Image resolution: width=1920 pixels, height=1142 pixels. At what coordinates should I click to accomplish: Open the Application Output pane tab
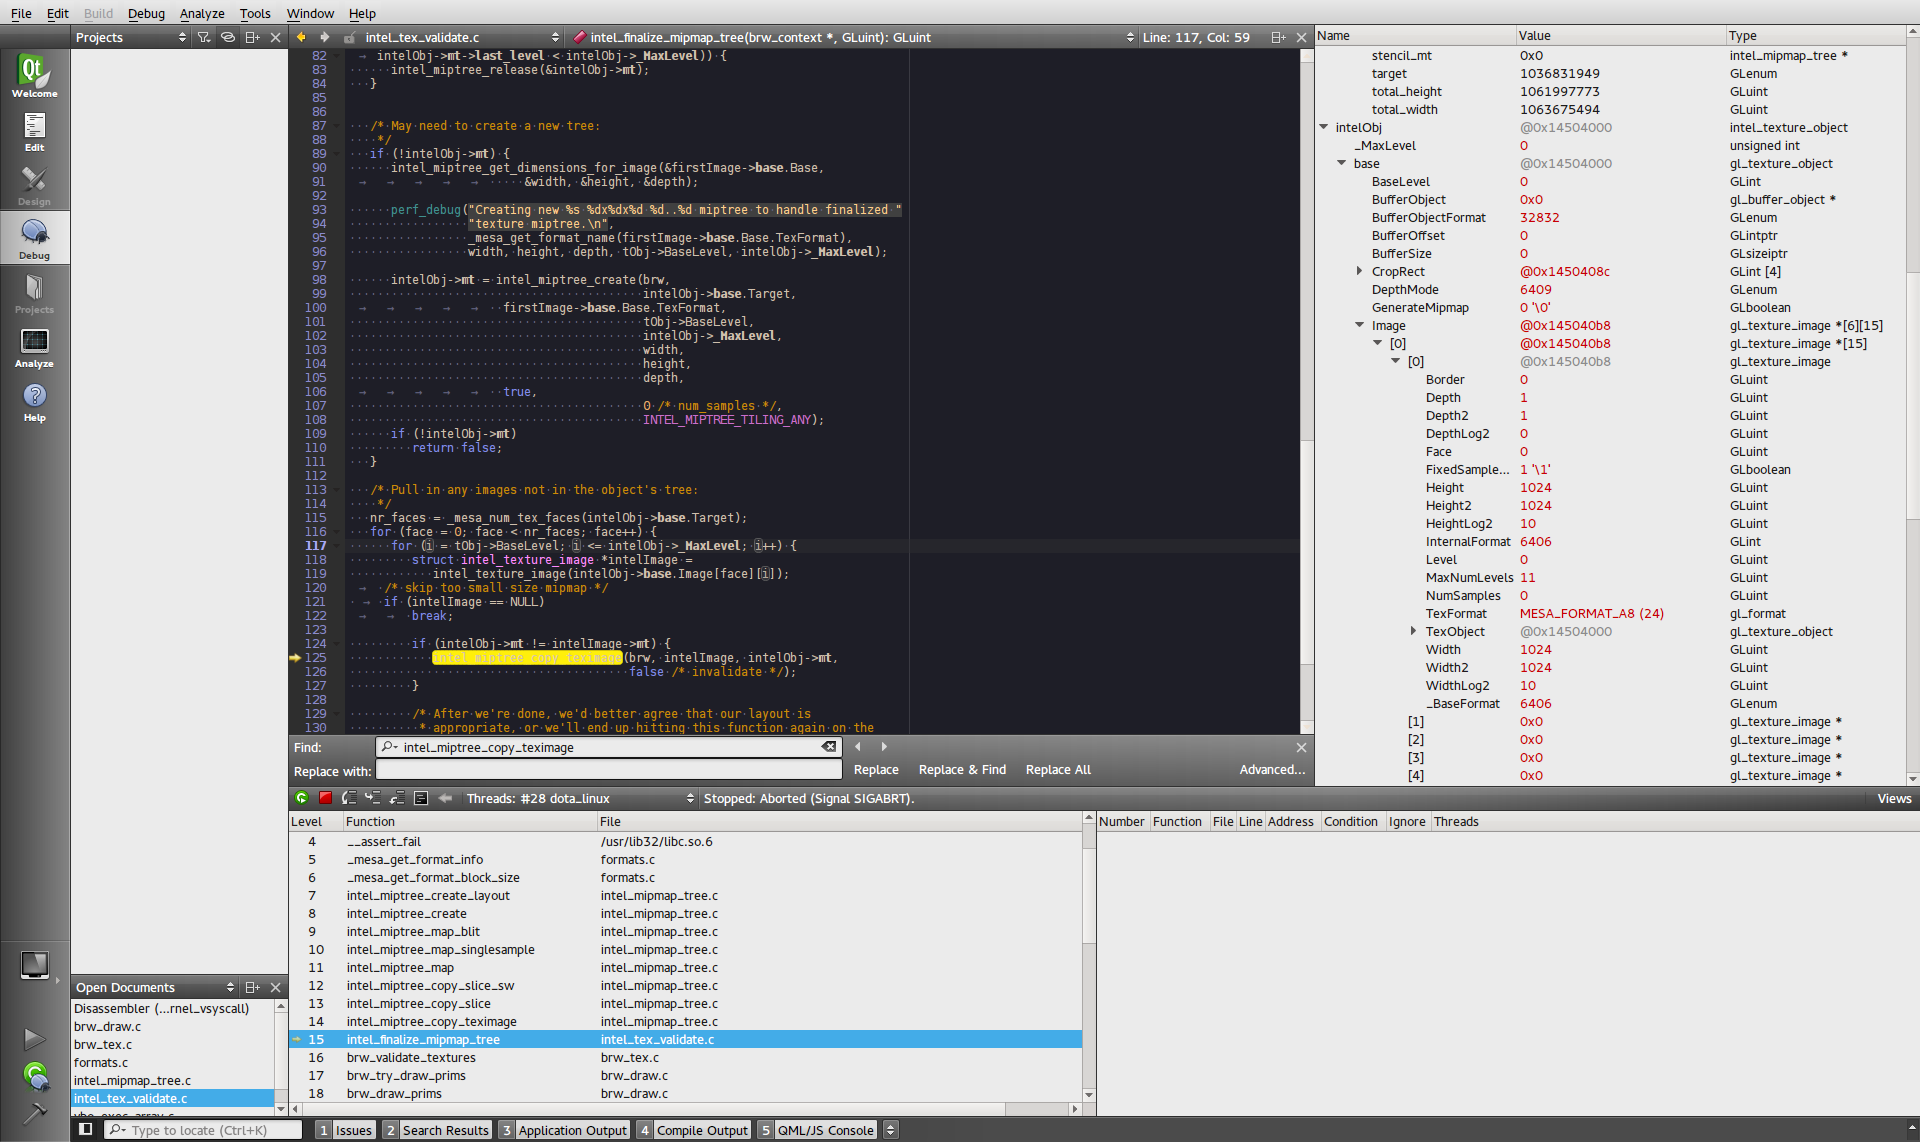coord(572,1130)
